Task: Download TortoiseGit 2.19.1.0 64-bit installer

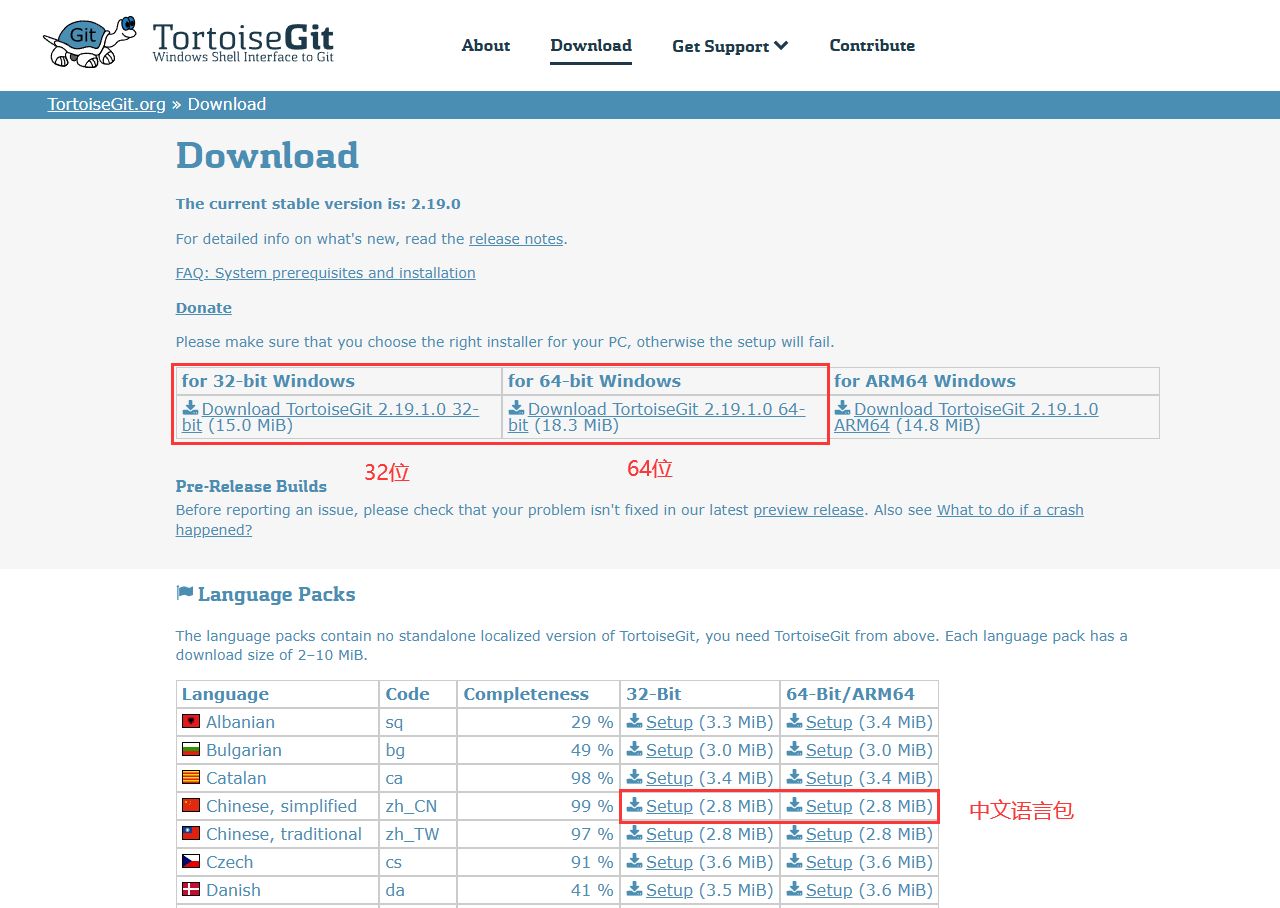Action: [x=656, y=417]
